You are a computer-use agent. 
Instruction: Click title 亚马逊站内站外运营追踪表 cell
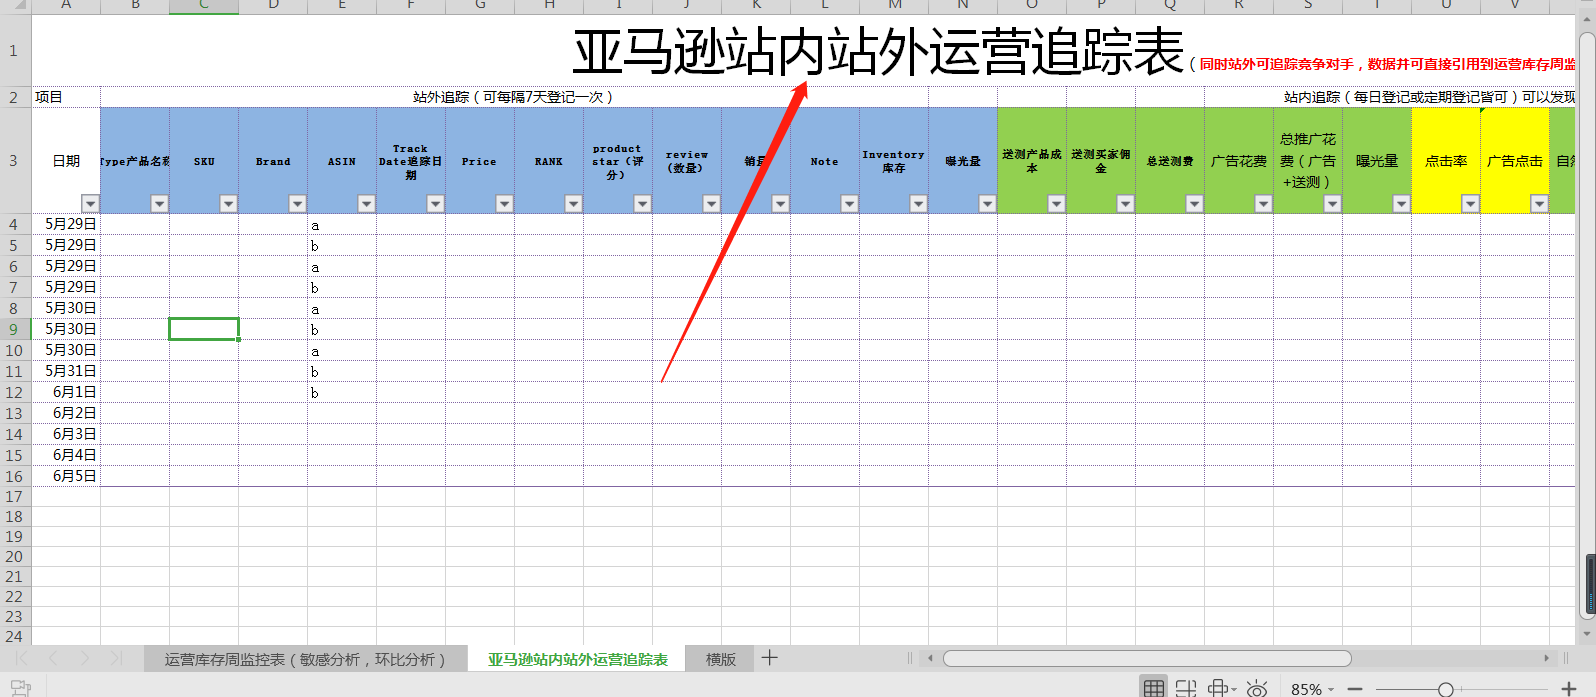tap(878, 52)
